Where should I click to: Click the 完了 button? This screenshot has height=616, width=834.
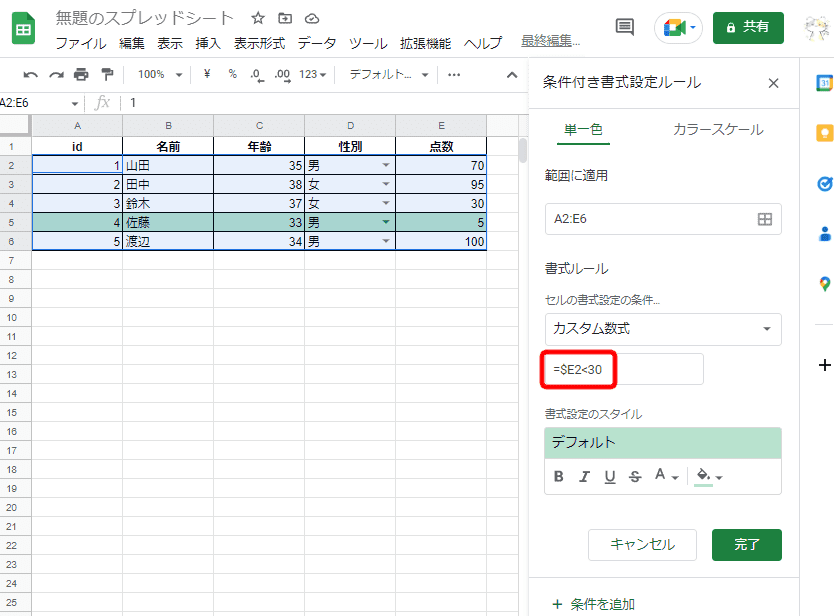[747, 545]
